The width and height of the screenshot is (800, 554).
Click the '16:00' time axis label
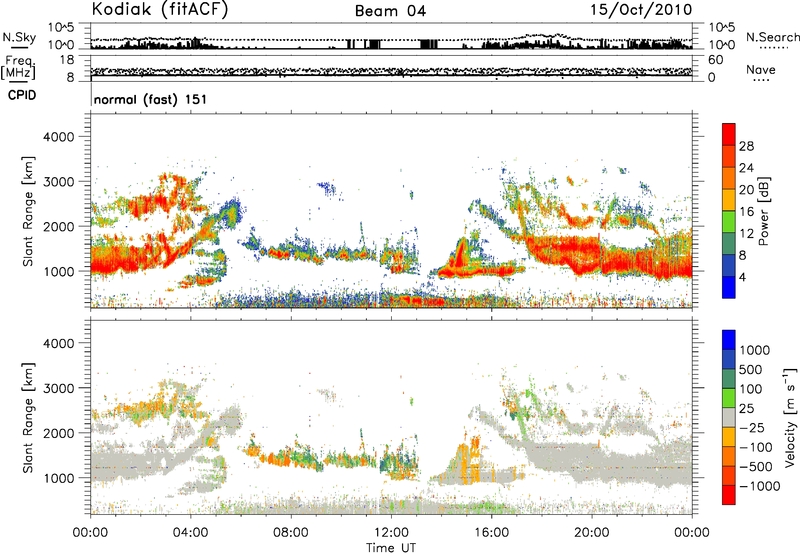coord(491,533)
